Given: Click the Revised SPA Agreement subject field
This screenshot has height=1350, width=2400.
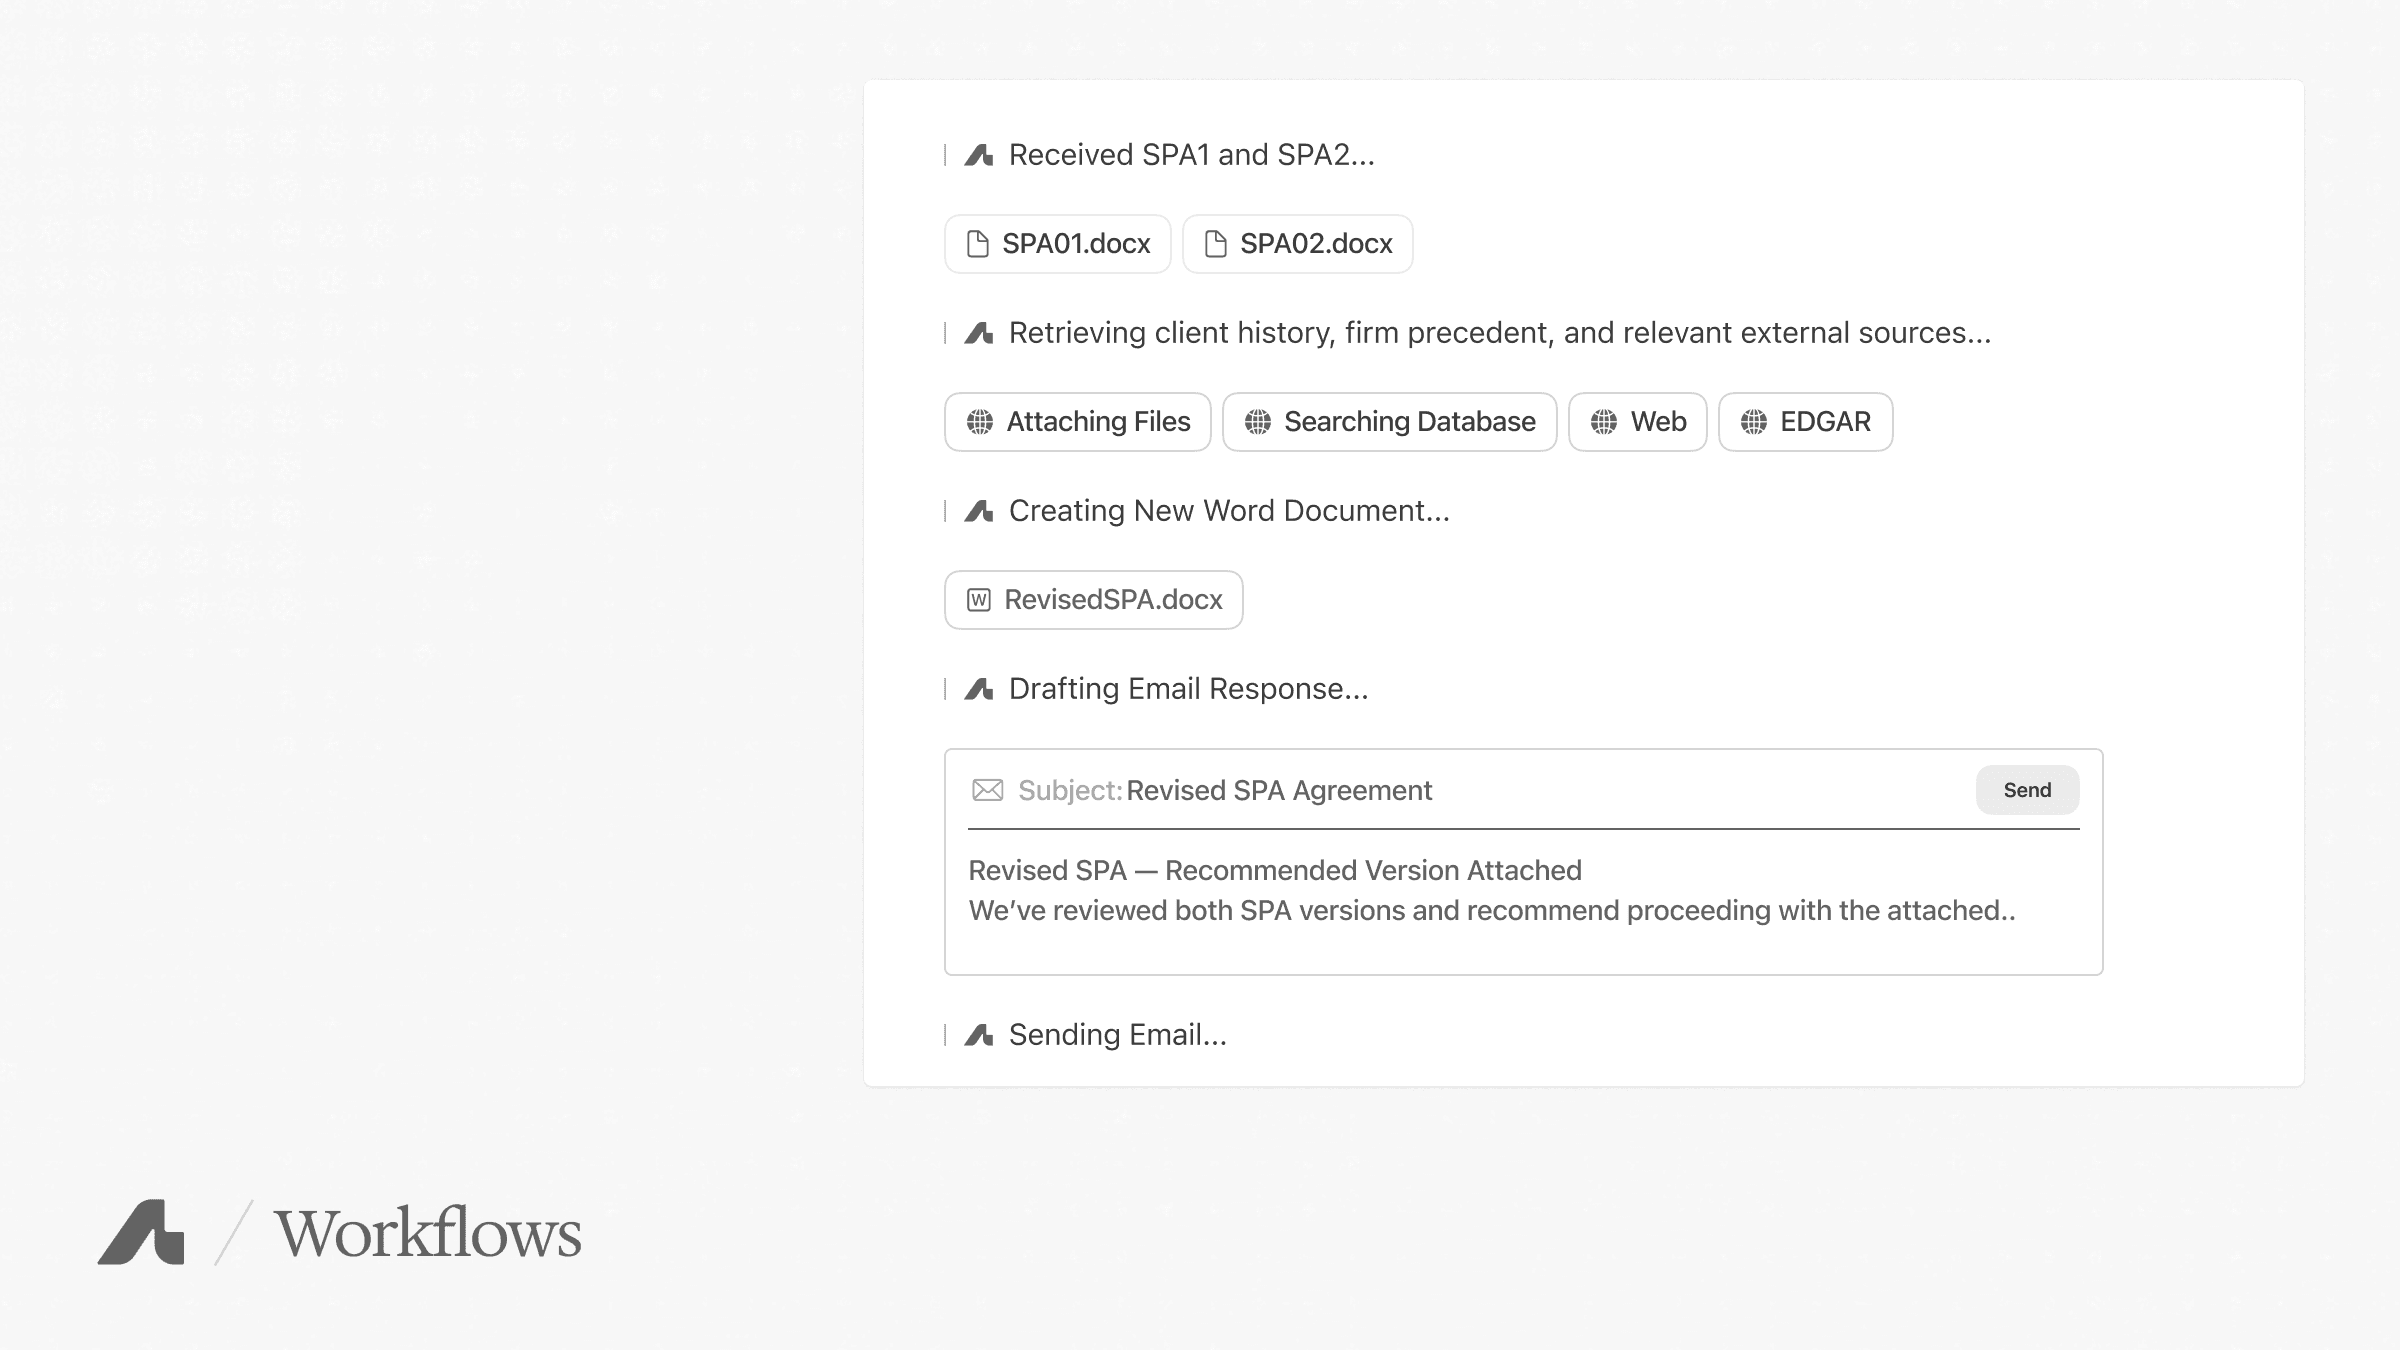Looking at the screenshot, I should pos(1279,790).
